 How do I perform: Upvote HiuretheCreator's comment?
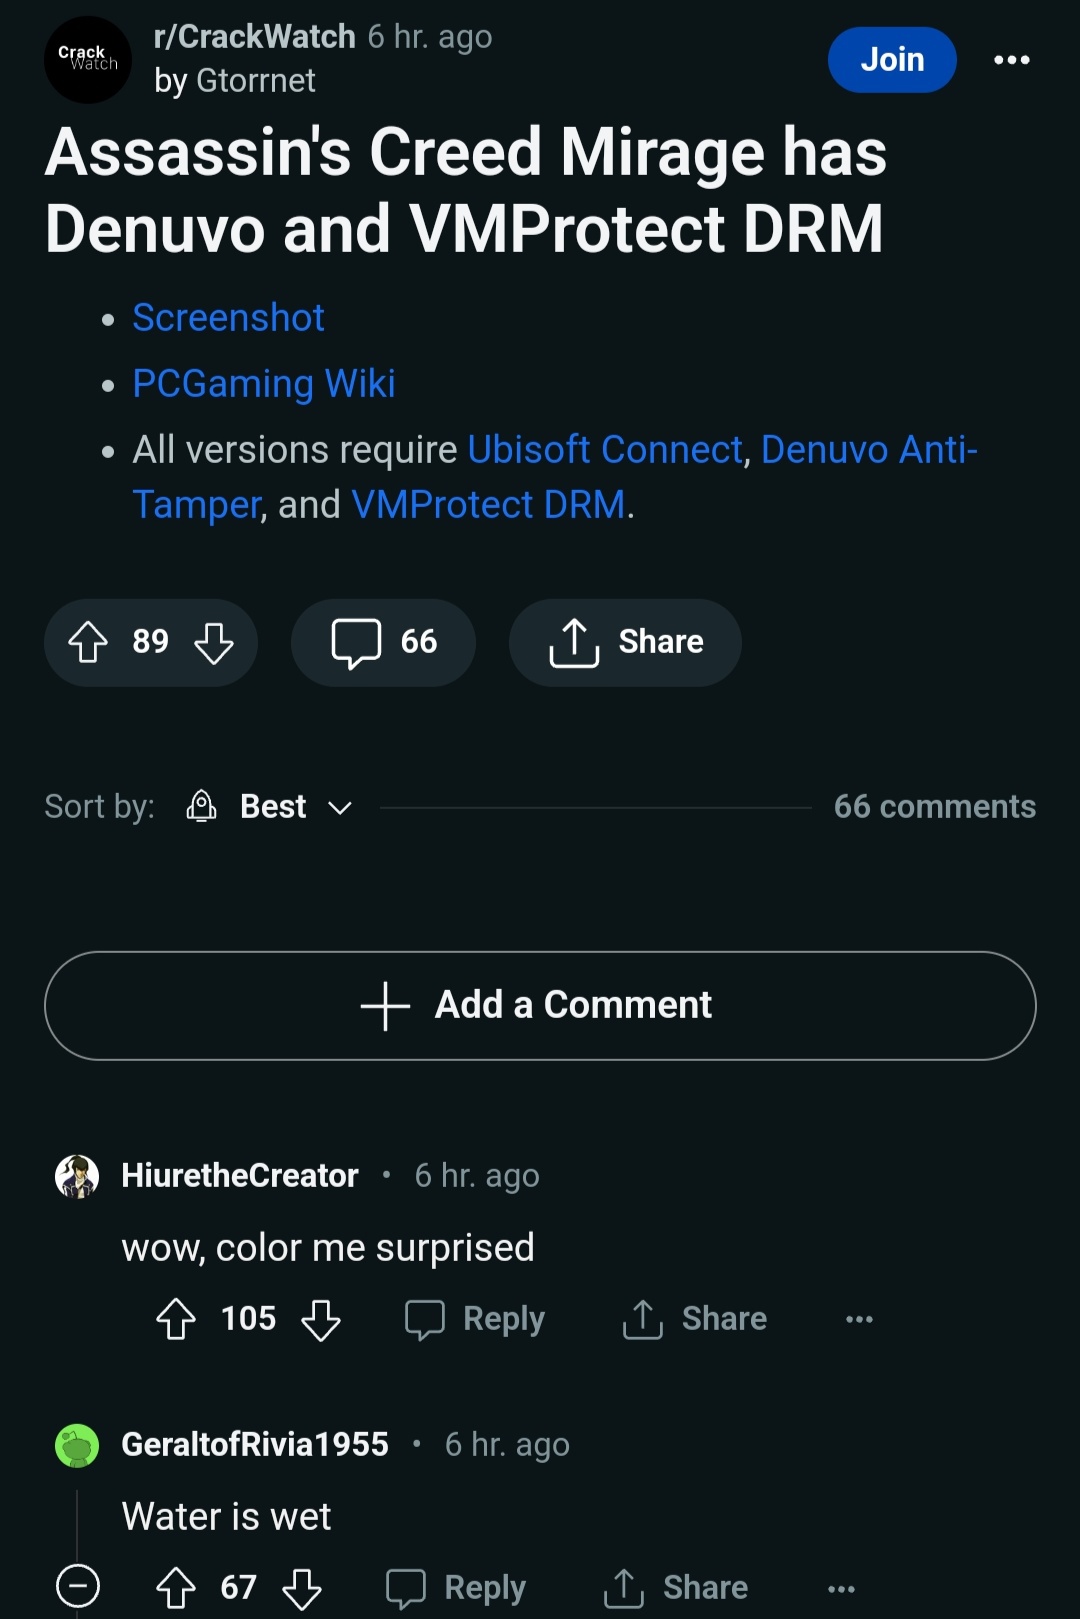pos(176,1319)
